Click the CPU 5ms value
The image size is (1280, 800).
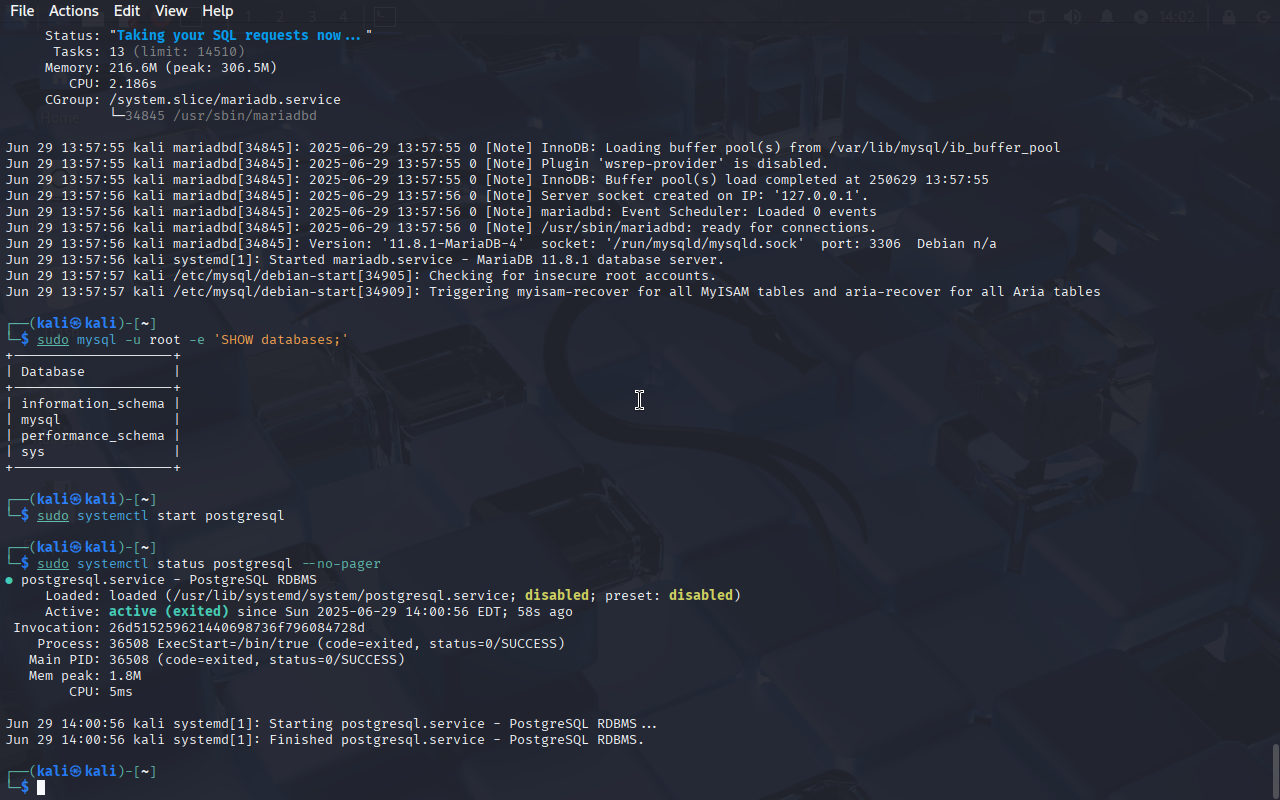[x=121, y=691]
